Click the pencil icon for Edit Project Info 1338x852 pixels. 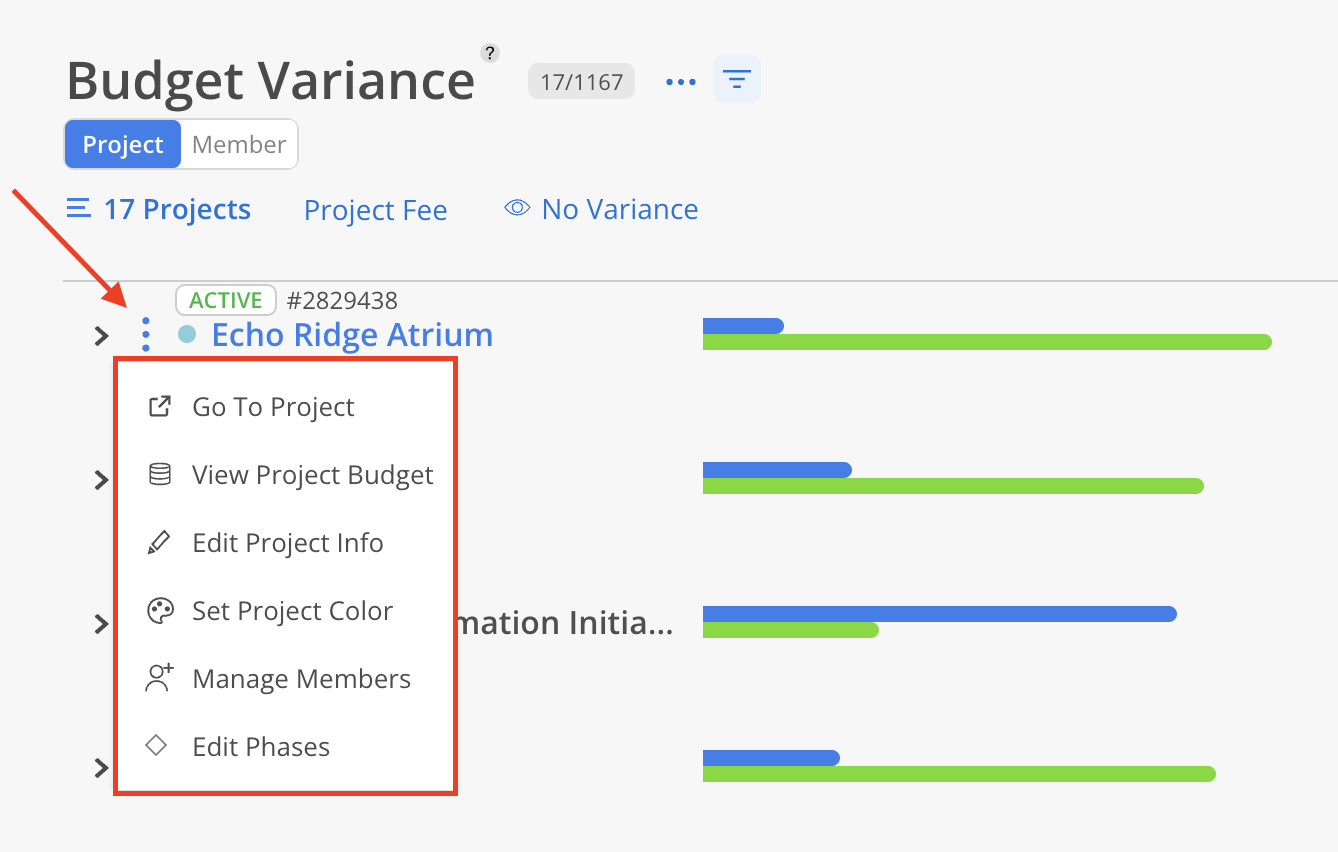point(159,543)
